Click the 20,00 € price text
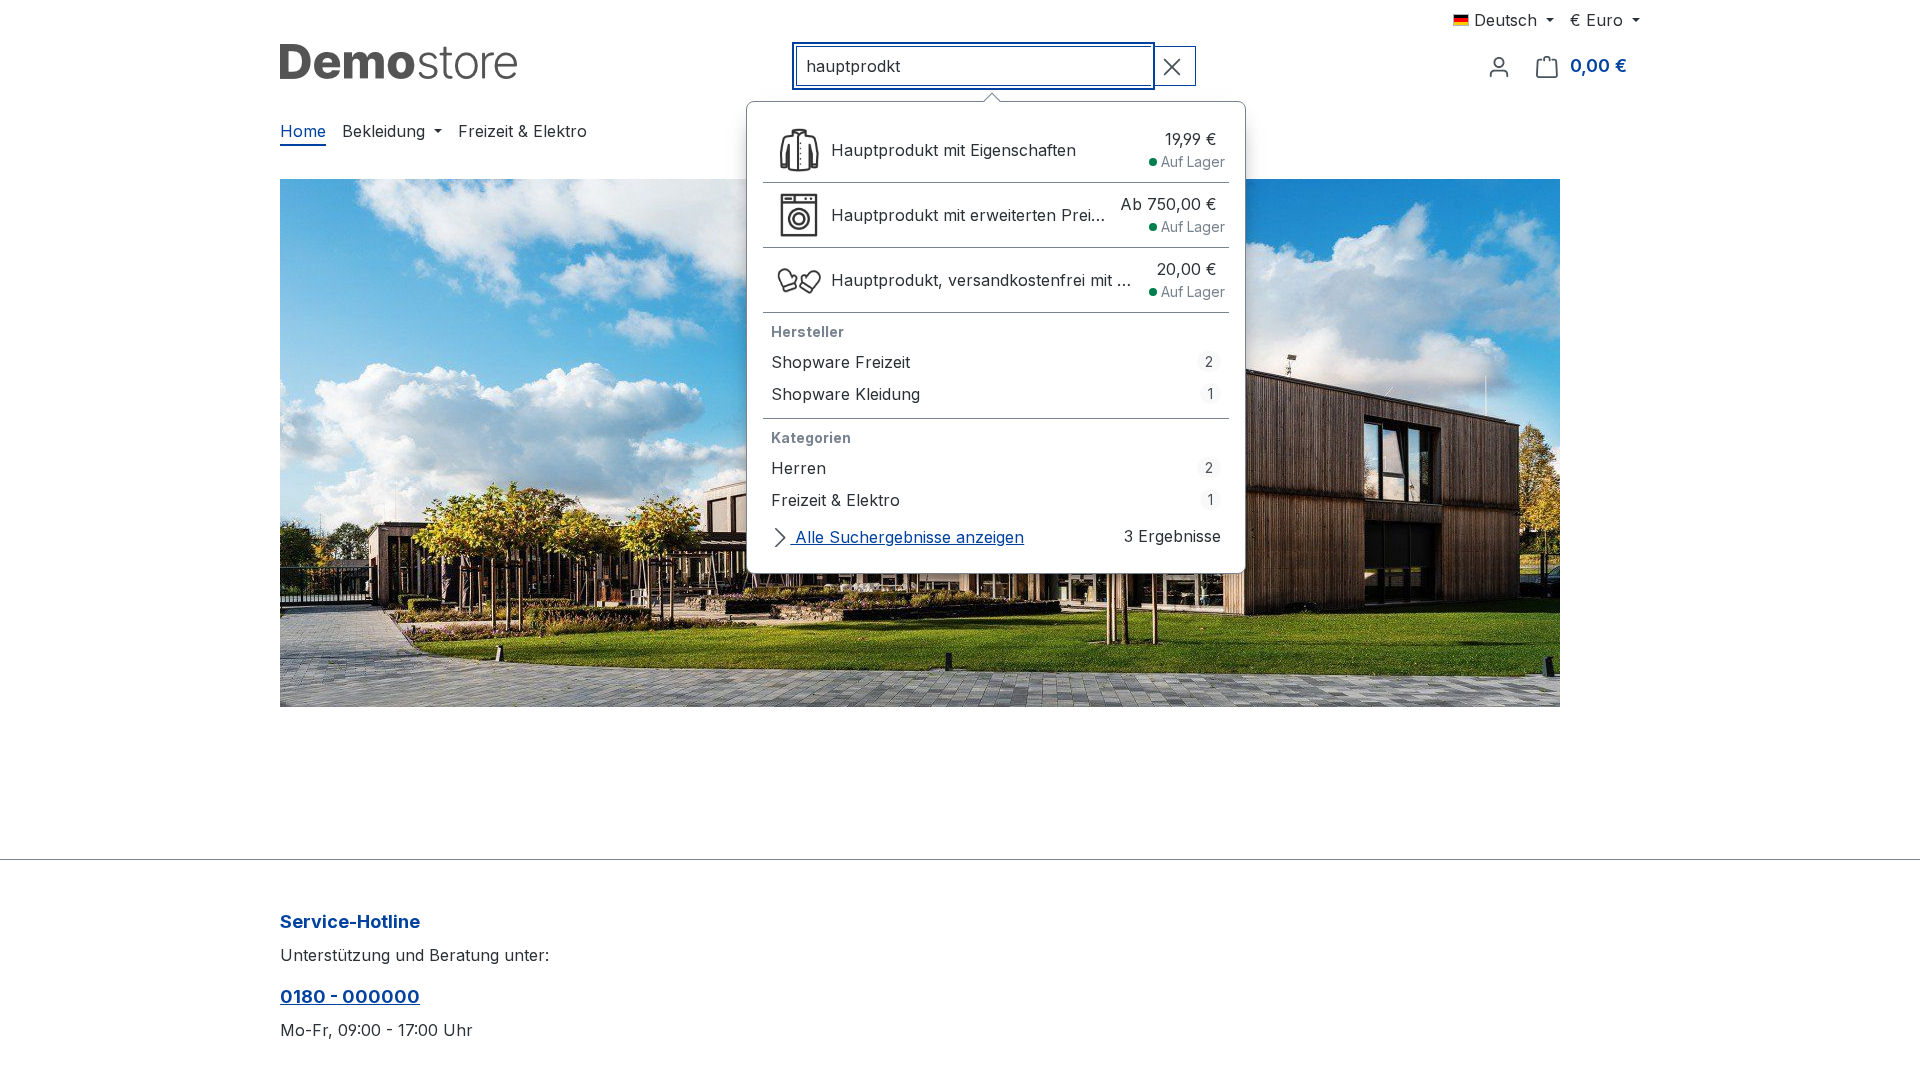Viewport: 1920px width, 1080px height. [x=1186, y=269]
